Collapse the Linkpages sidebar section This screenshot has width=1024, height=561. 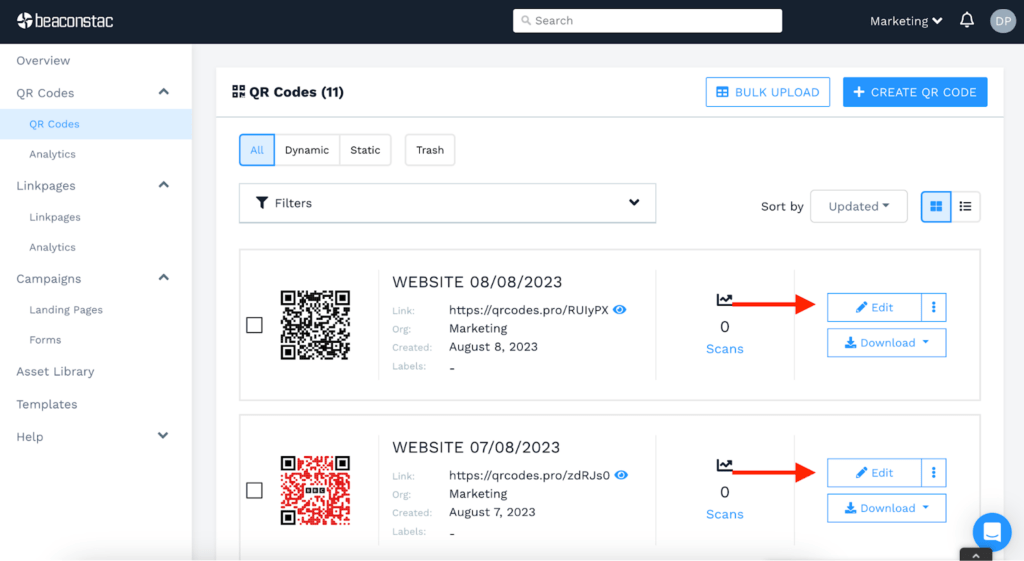163,185
